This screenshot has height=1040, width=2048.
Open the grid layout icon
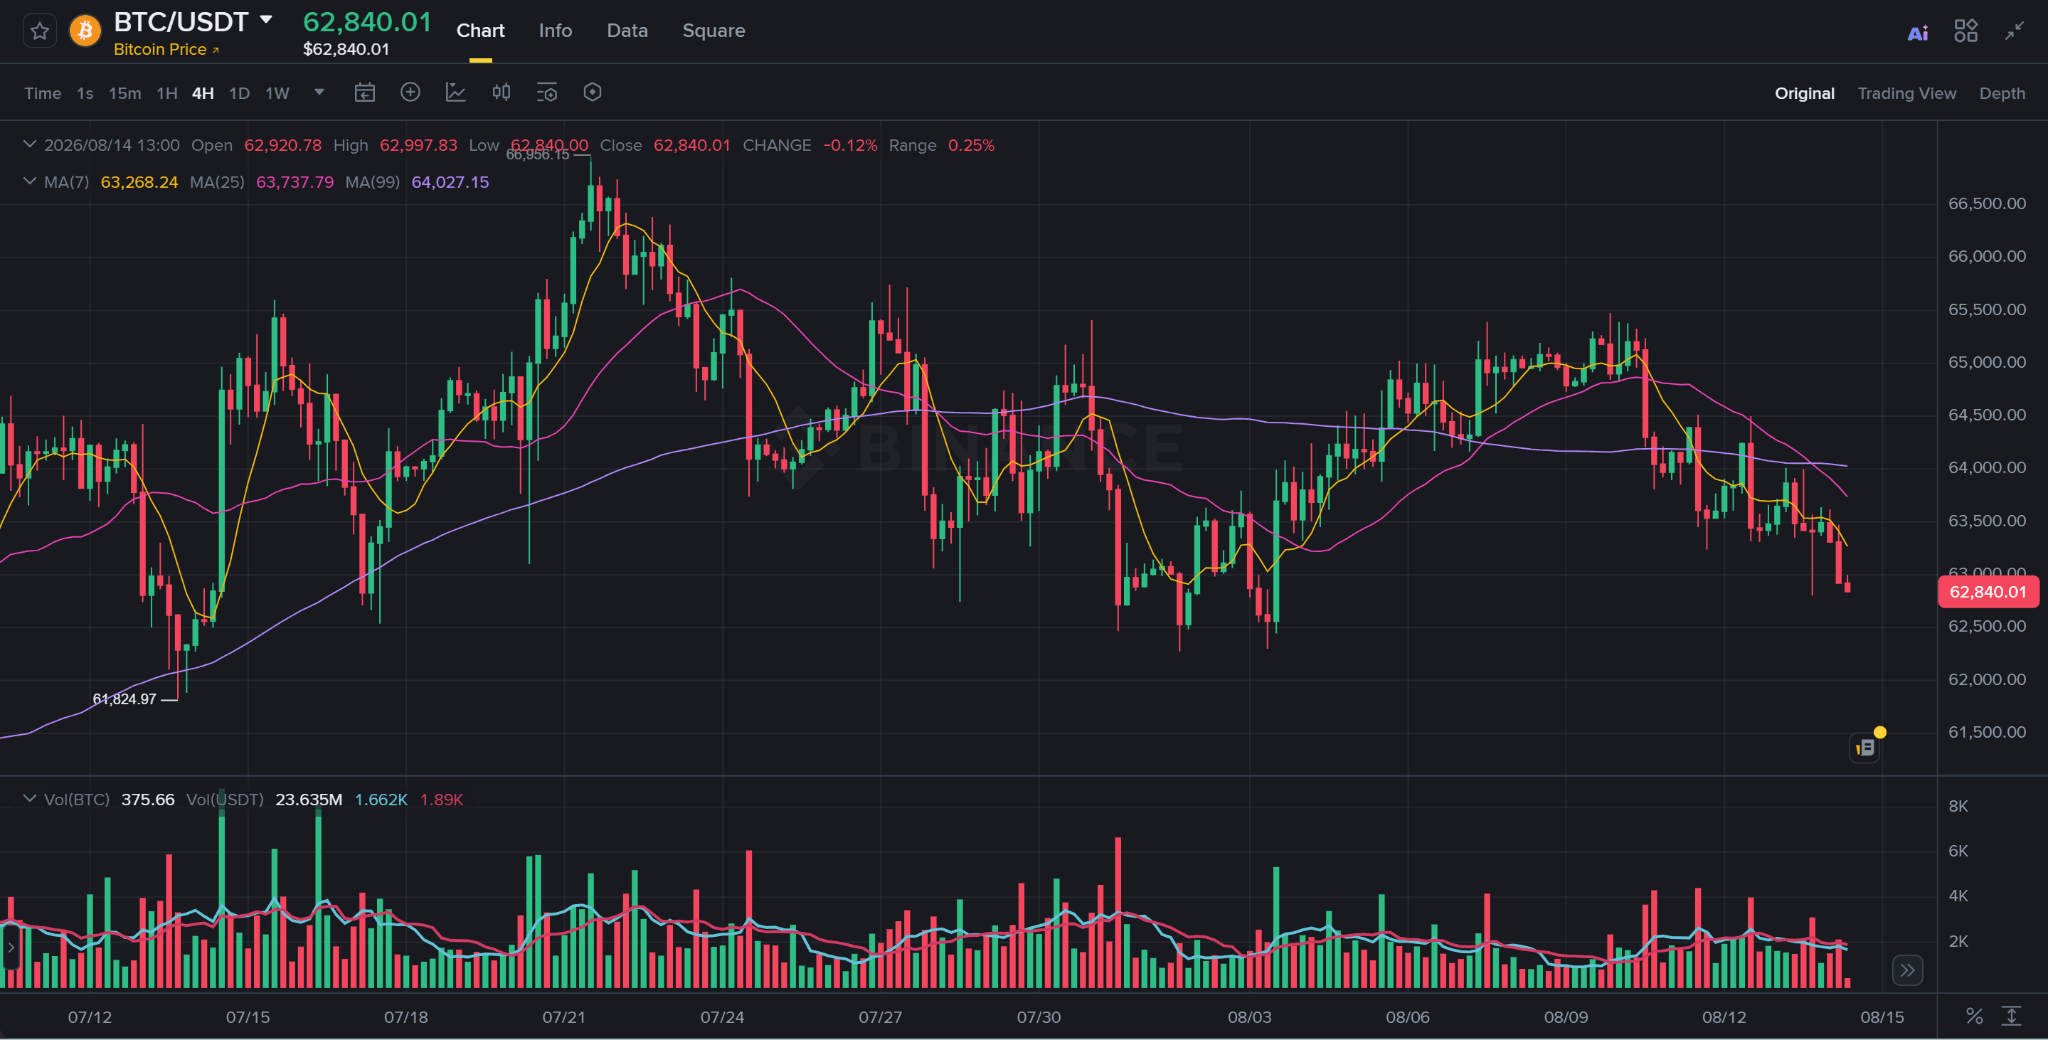click(1966, 31)
